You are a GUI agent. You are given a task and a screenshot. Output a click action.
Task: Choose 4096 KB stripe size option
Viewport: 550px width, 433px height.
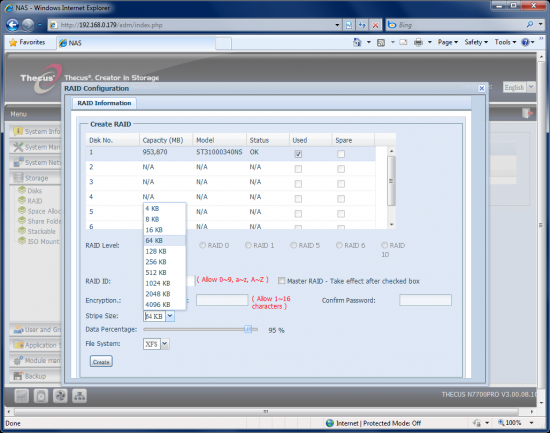point(165,305)
